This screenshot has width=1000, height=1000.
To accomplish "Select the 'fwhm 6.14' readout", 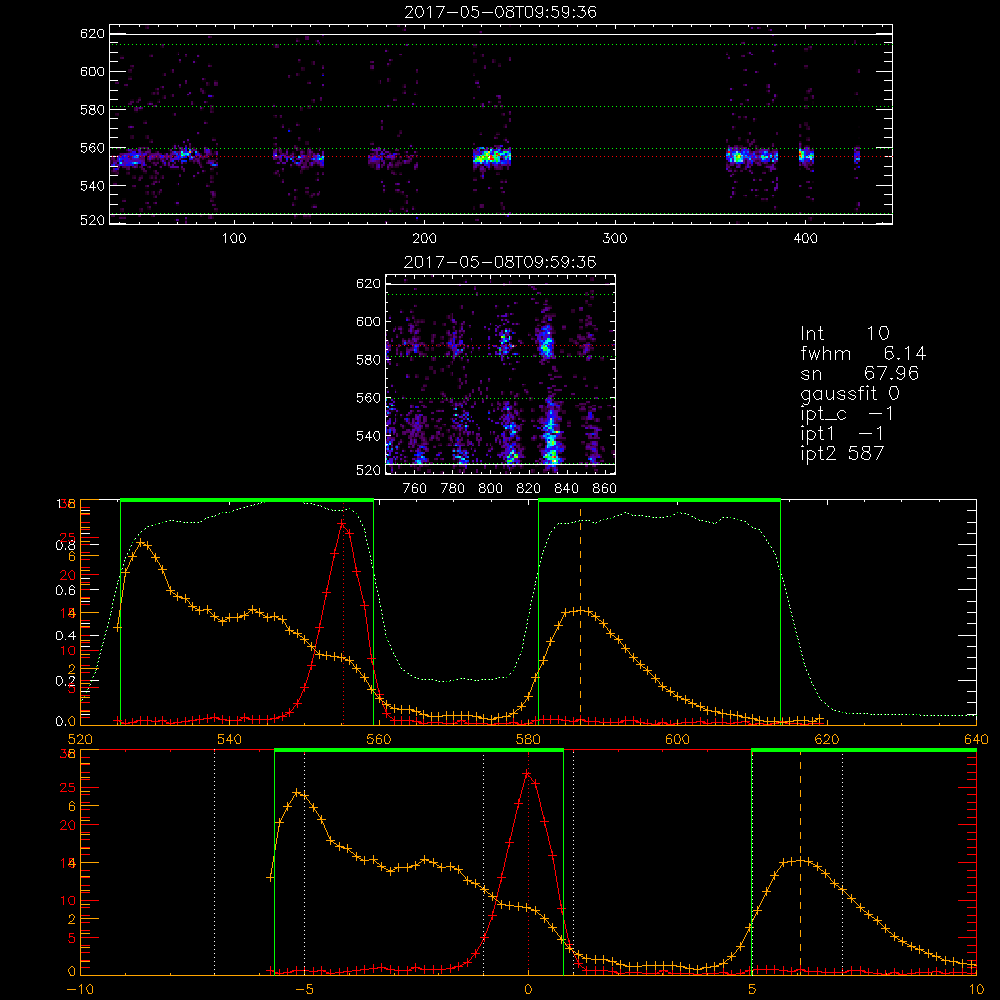I will click(863, 353).
